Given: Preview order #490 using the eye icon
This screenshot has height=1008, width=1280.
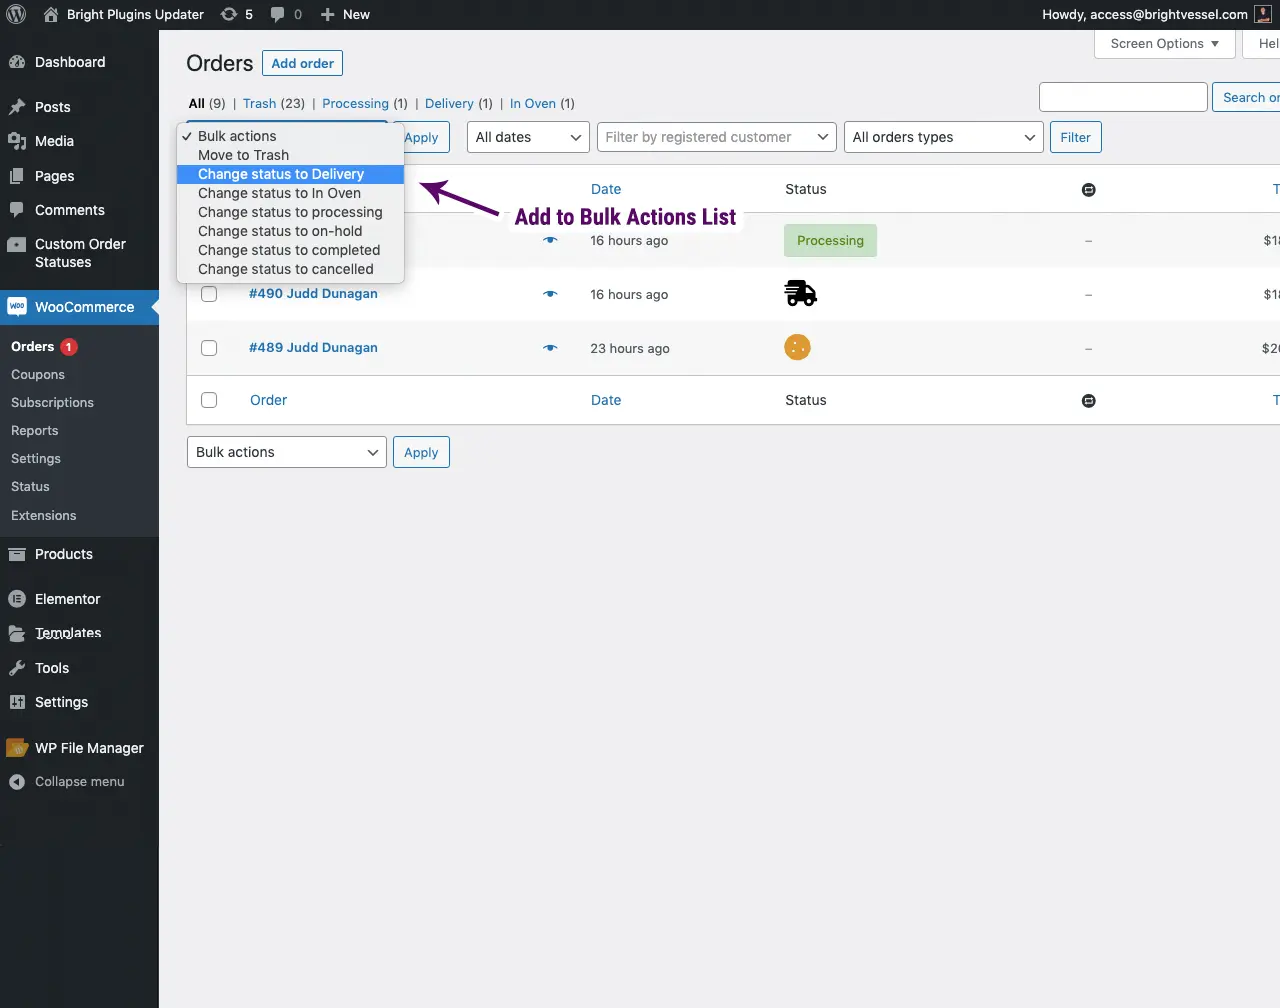Looking at the screenshot, I should 549,294.
